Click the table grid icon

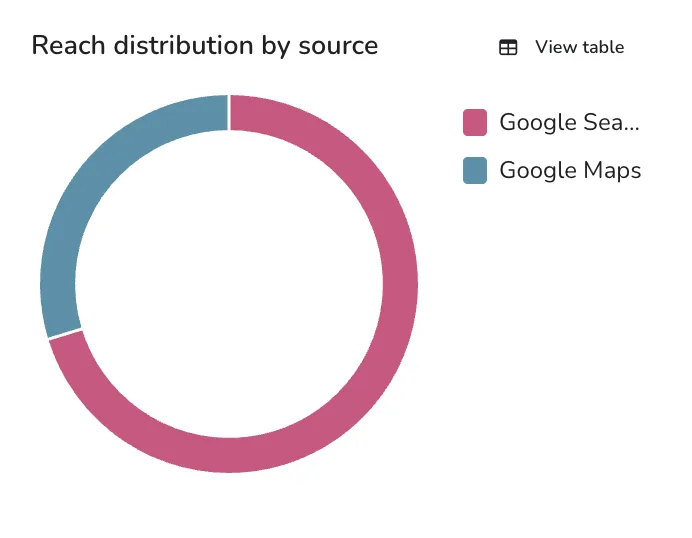tap(508, 47)
